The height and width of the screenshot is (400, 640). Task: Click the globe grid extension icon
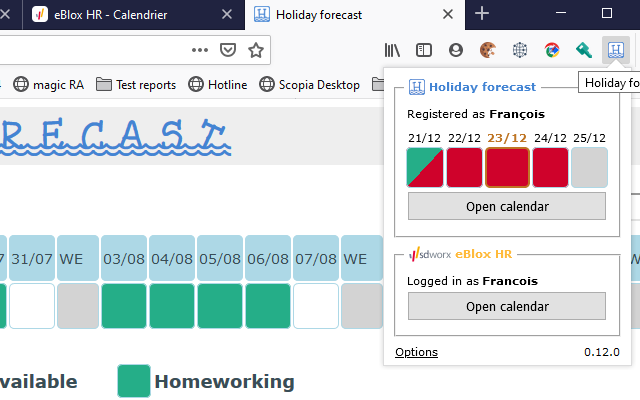520,50
